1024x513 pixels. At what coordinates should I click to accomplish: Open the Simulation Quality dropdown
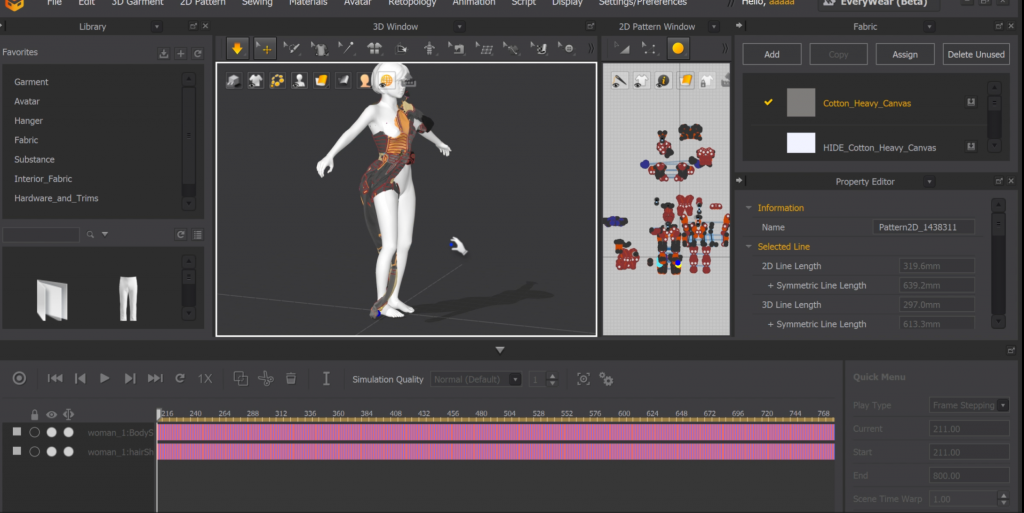point(476,379)
